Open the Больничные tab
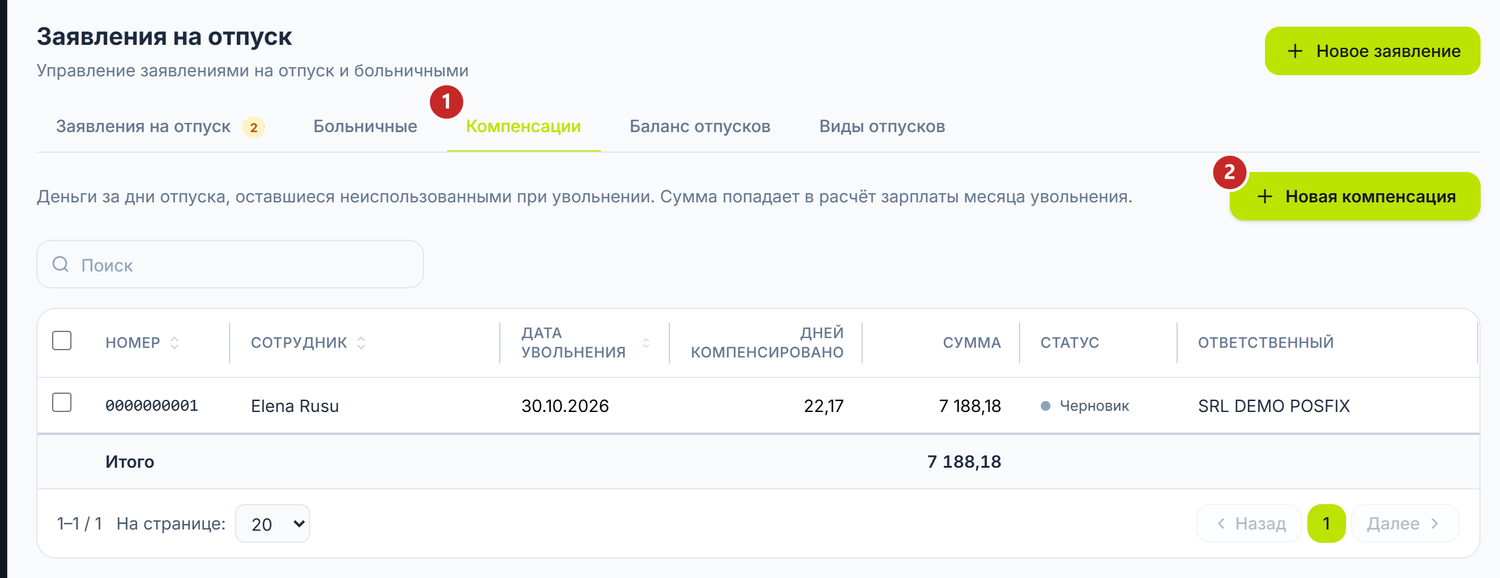 [365, 127]
